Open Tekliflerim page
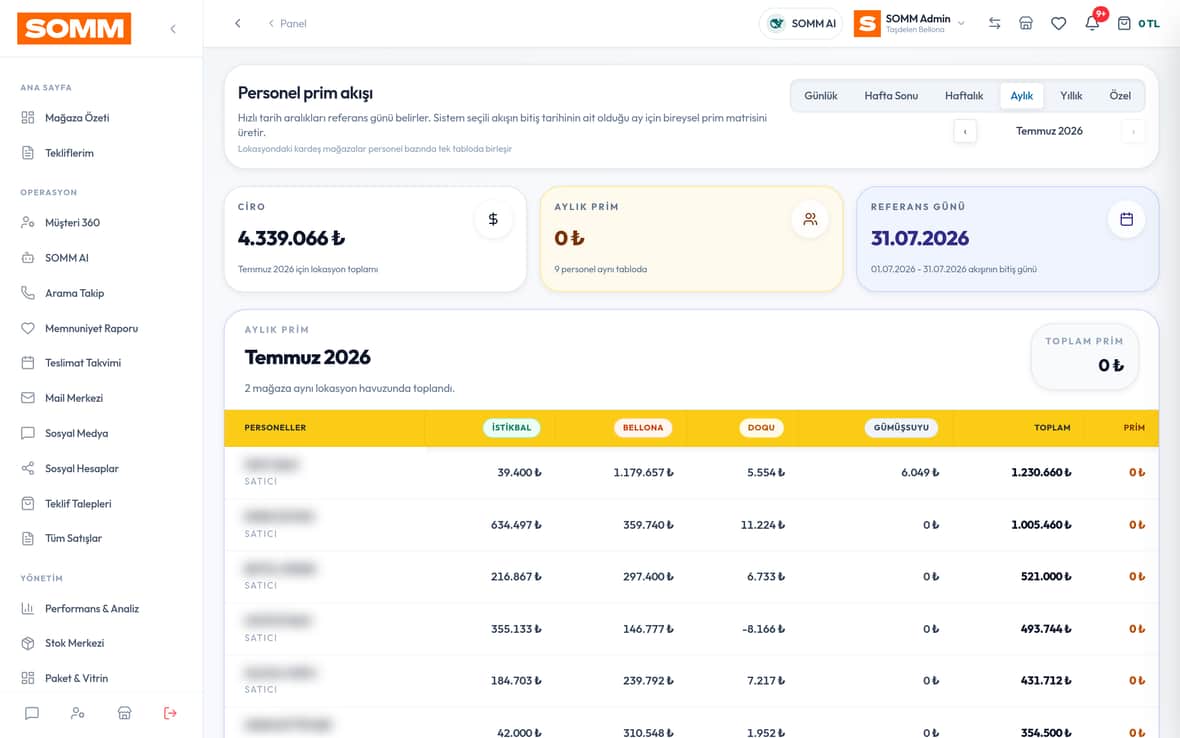This screenshot has width=1180, height=738. coord(69,153)
